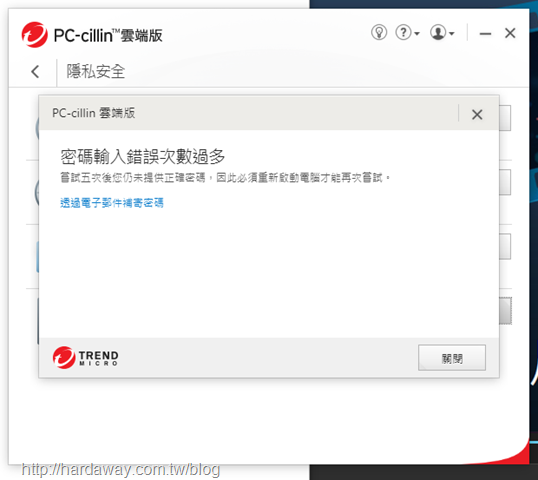Click the PC-cillin 雲端版 dialog title bar
538x480 pixels.
248,113
